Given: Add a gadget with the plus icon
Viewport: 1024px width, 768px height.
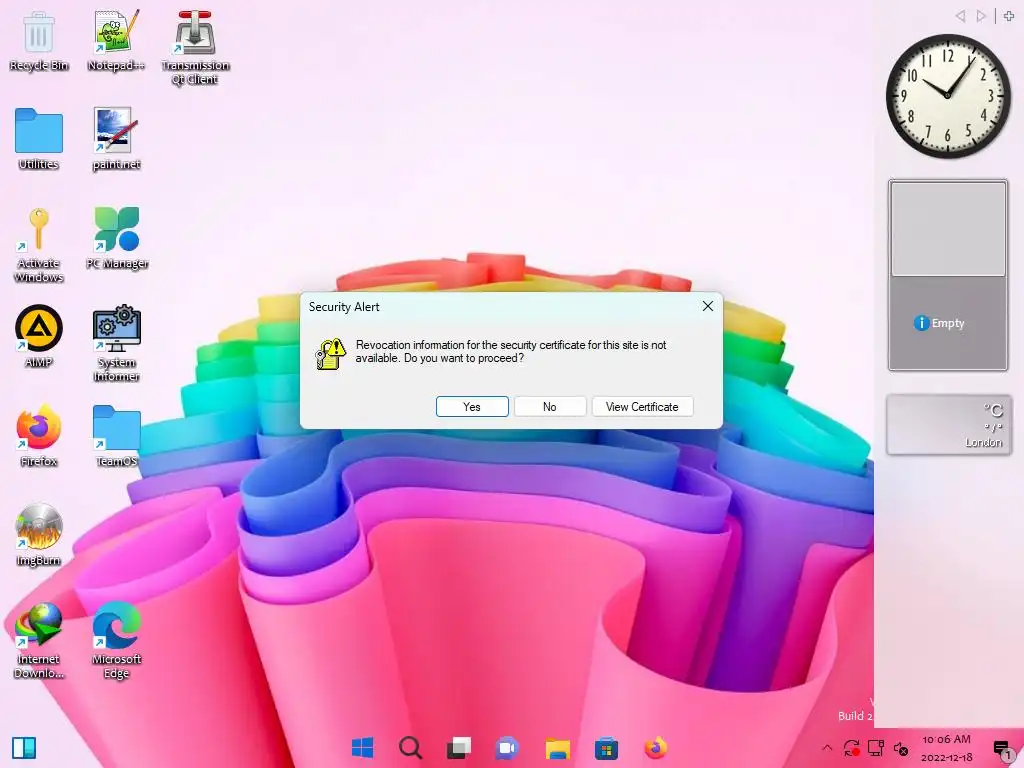Looking at the screenshot, I should 1008,16.
